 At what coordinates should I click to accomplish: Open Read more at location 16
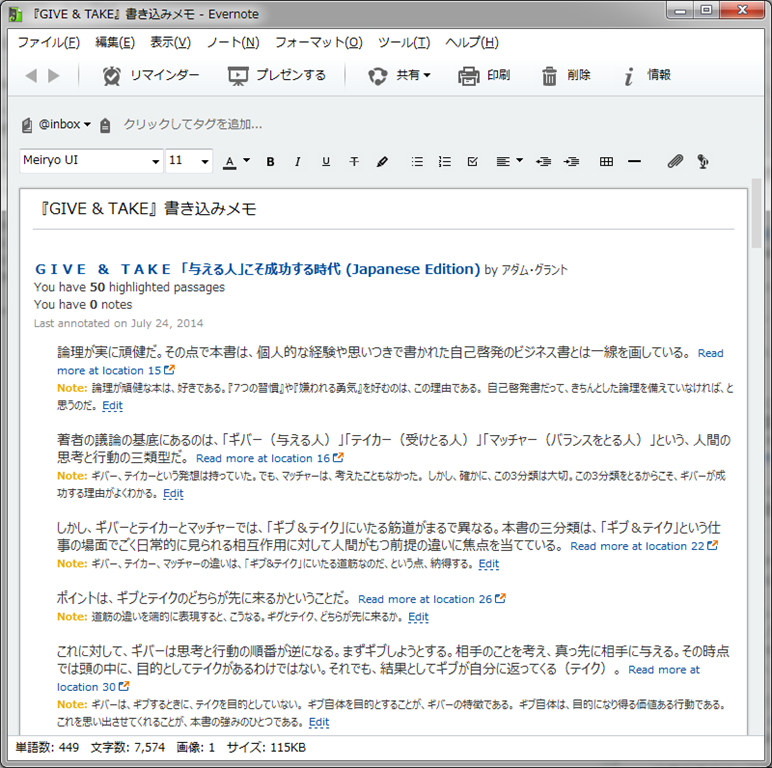[x=269, y=458]
